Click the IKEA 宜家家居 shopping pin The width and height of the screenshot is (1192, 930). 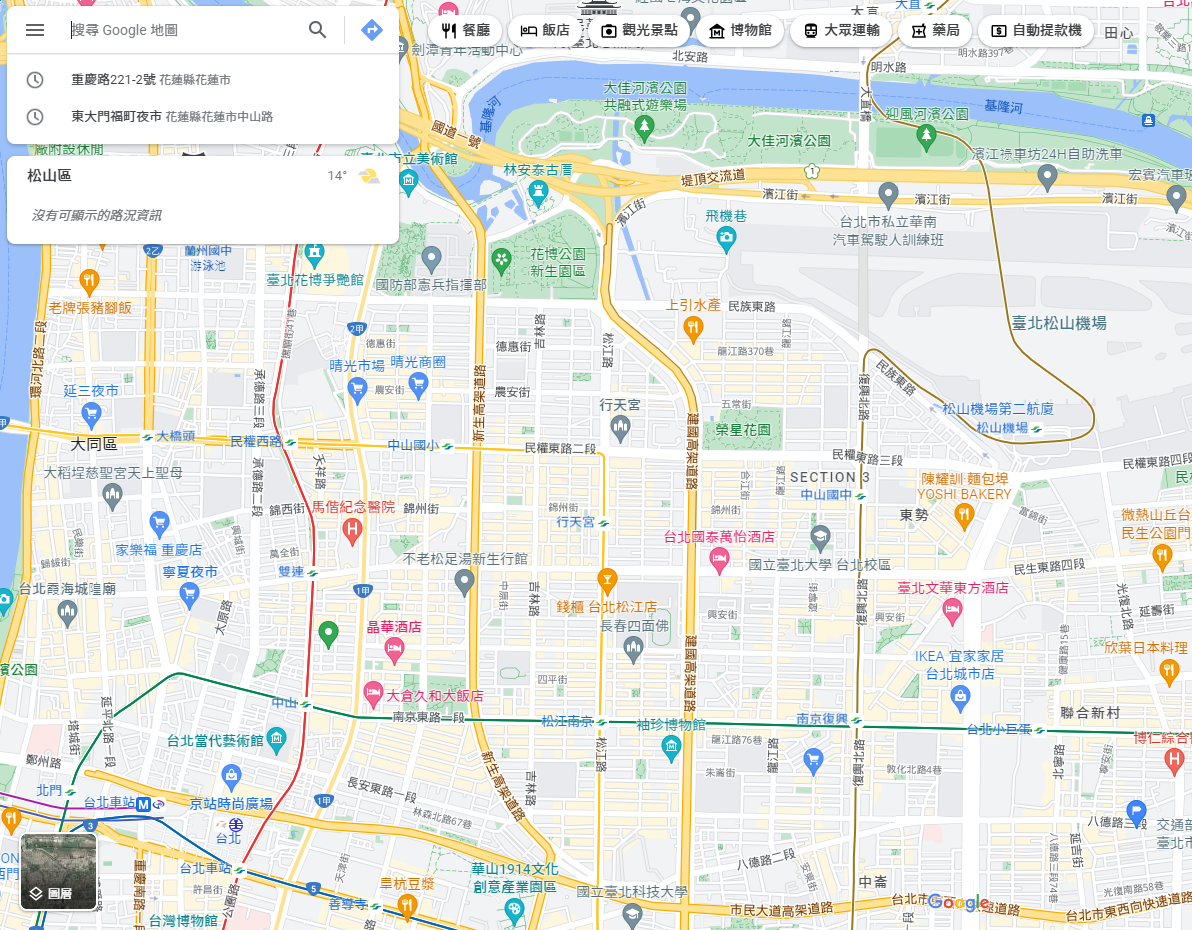tap(960, 697)
